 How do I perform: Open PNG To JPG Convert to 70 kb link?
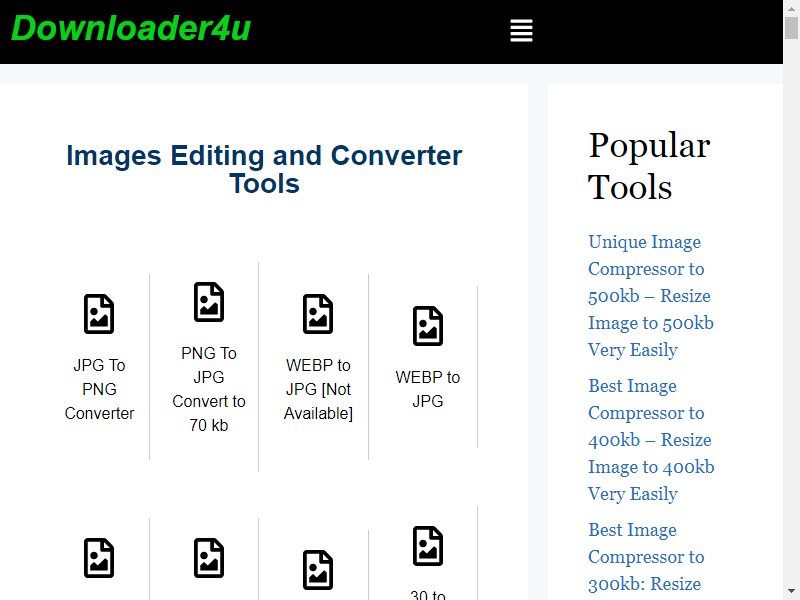[x=209, y=389]
